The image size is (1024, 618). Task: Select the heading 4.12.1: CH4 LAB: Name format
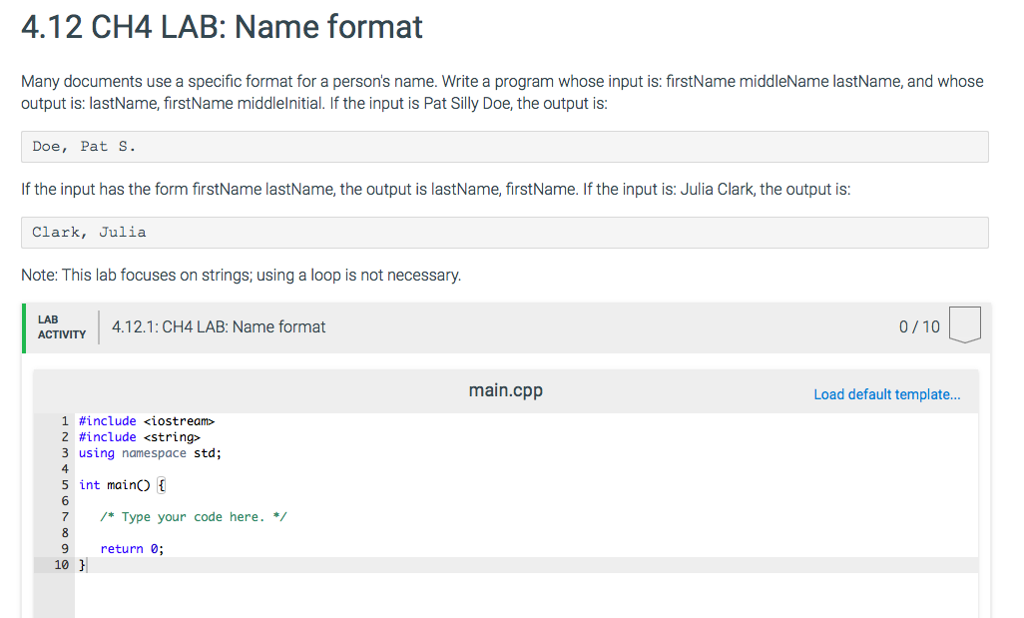tap(220, 326)
